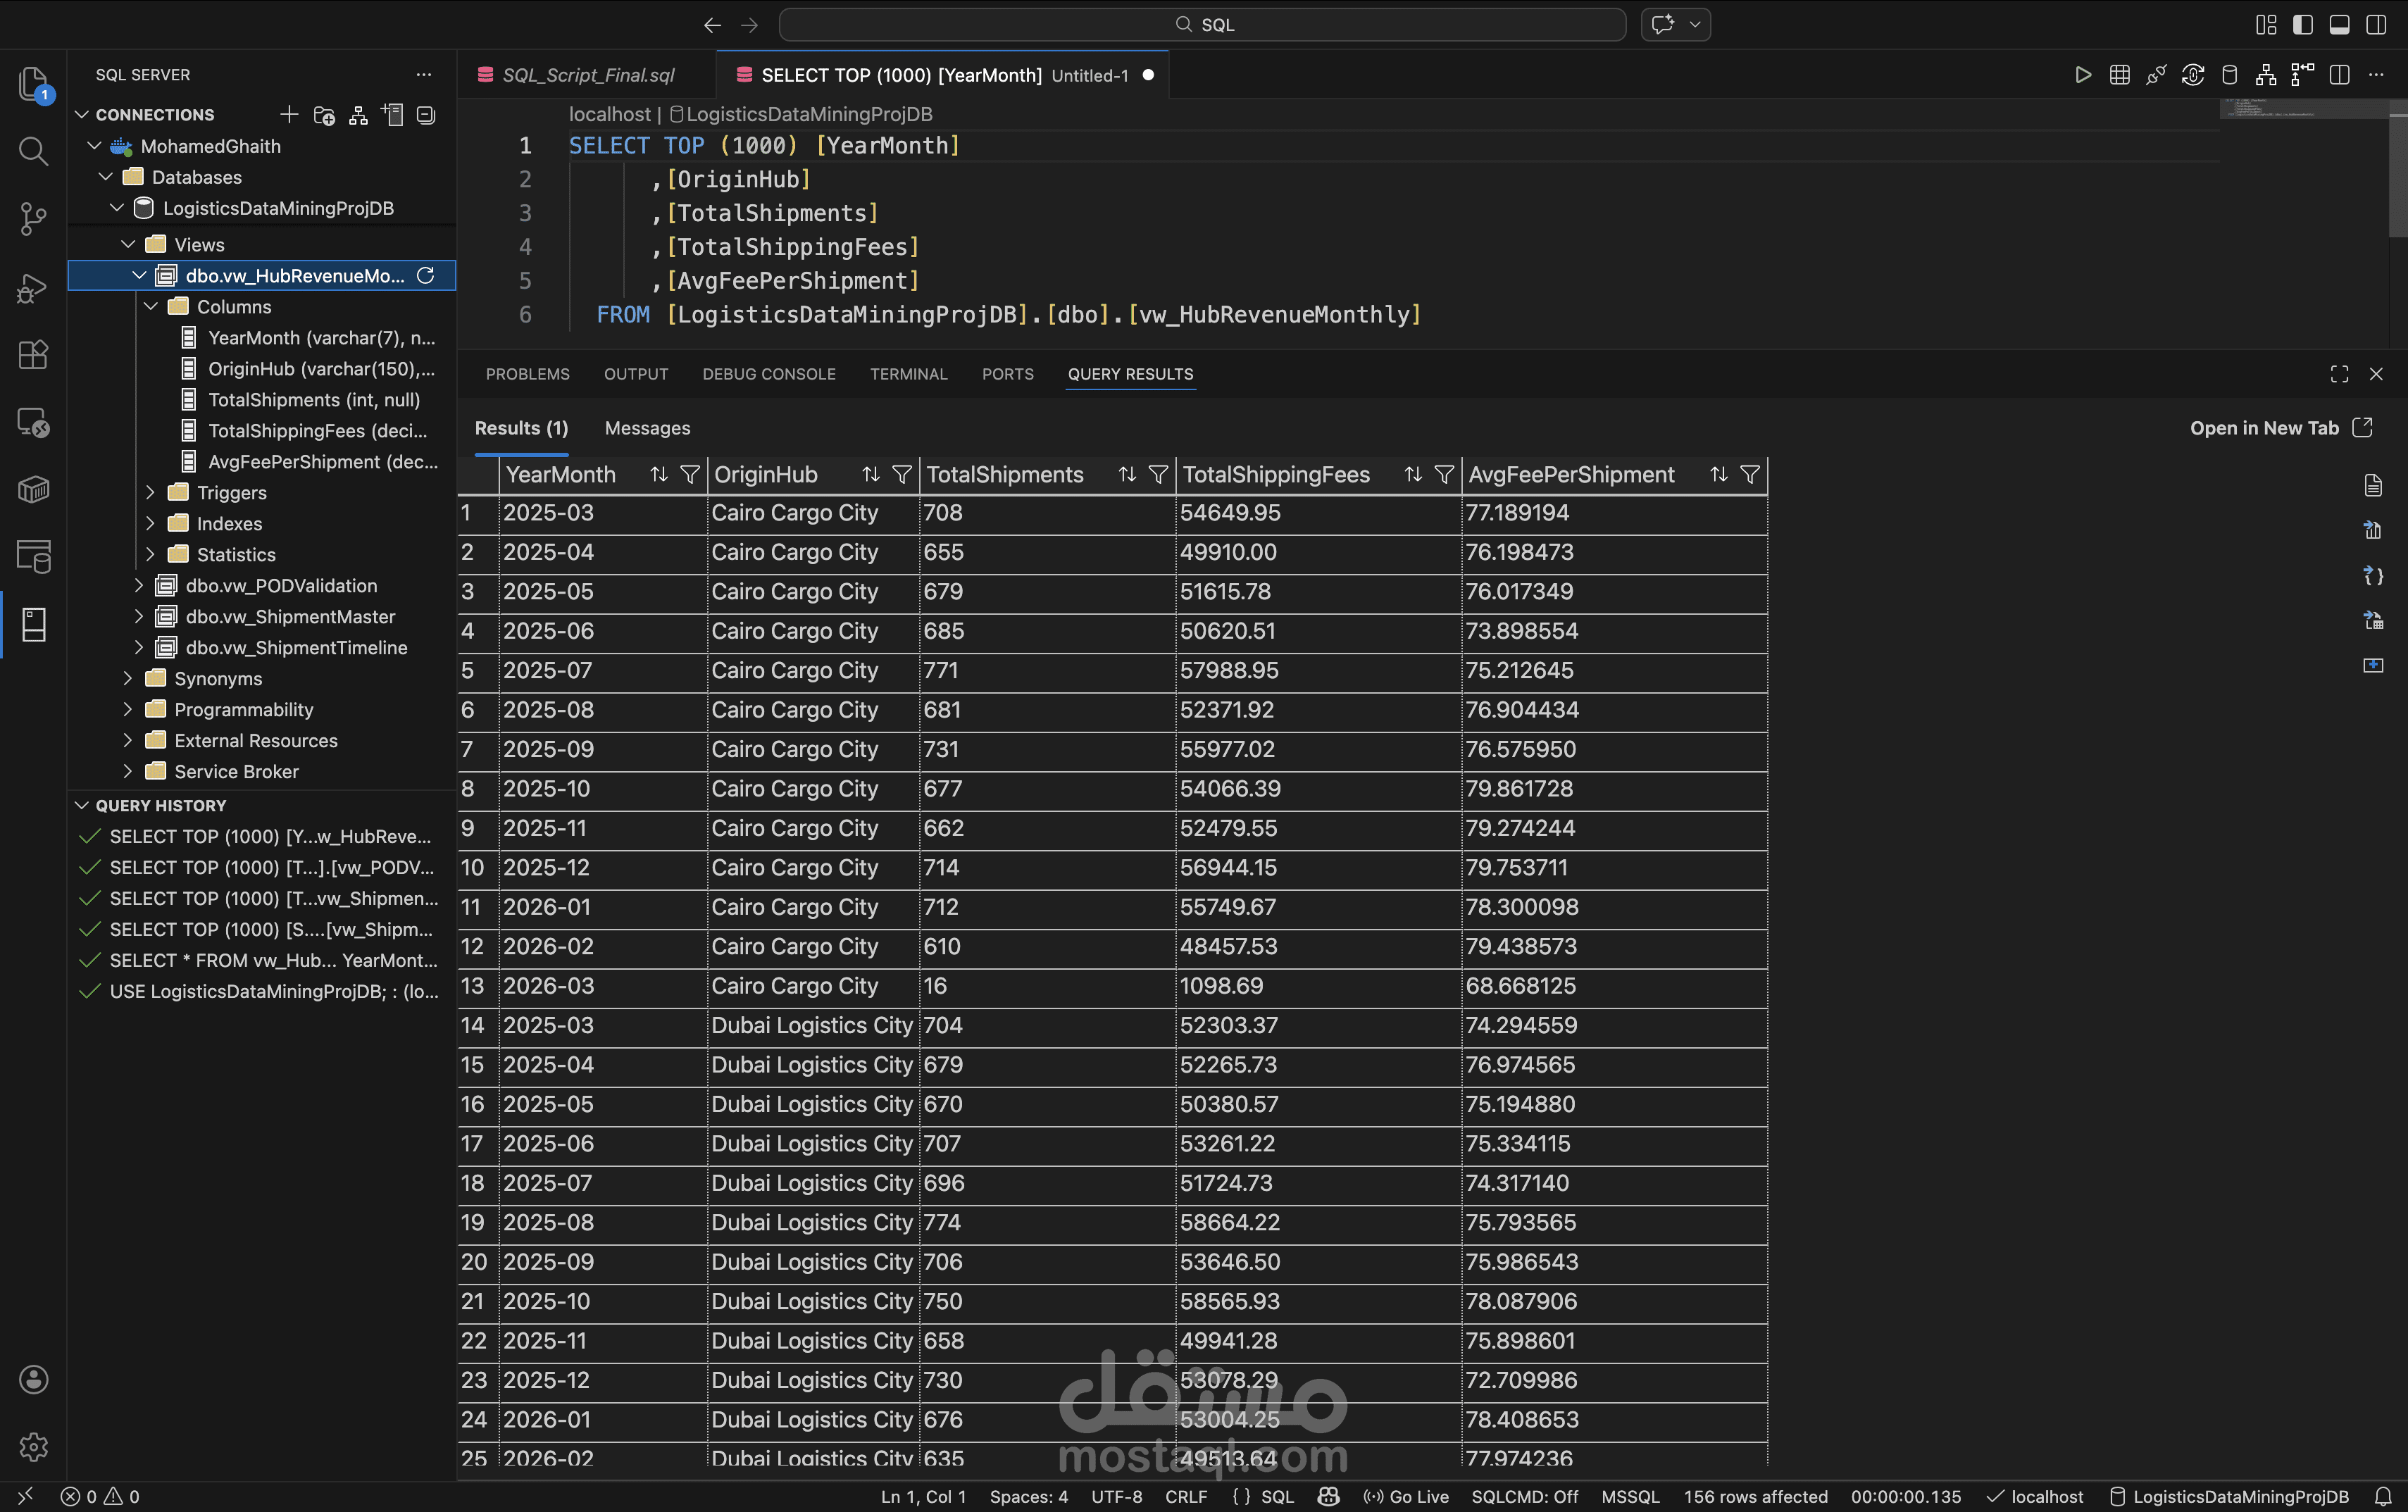Click the title bar search box
Screen dimensions: 2408x1512
[x=1202, y=25]
